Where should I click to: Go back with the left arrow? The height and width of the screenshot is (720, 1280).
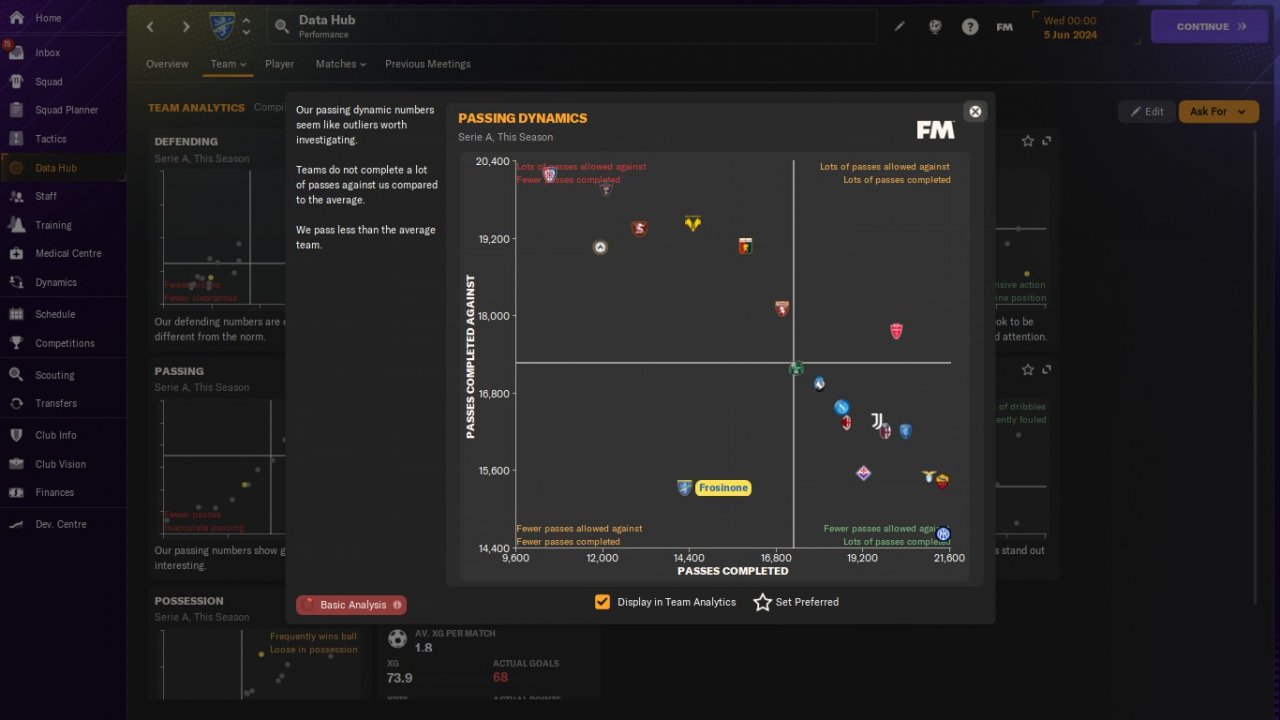(150, 27)
